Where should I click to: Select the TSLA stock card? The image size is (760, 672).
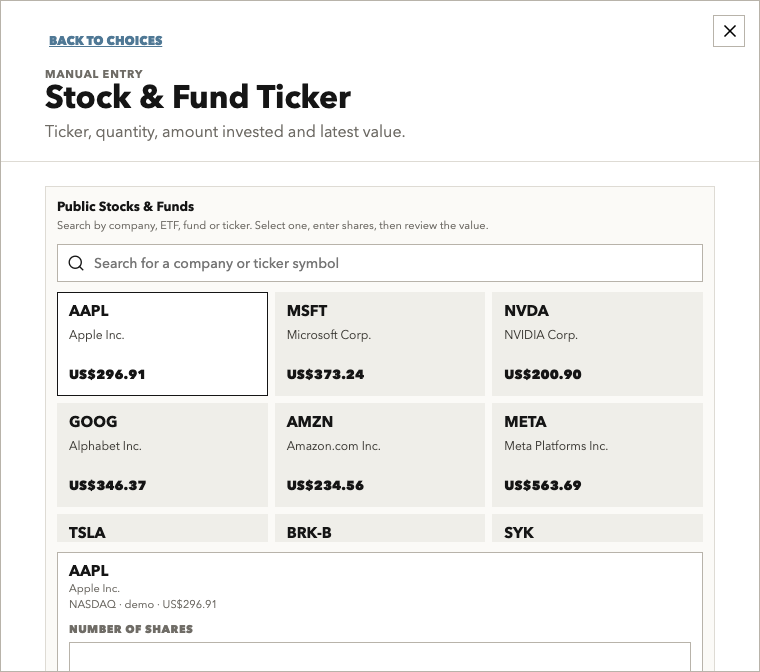click(x=162, y=528)
